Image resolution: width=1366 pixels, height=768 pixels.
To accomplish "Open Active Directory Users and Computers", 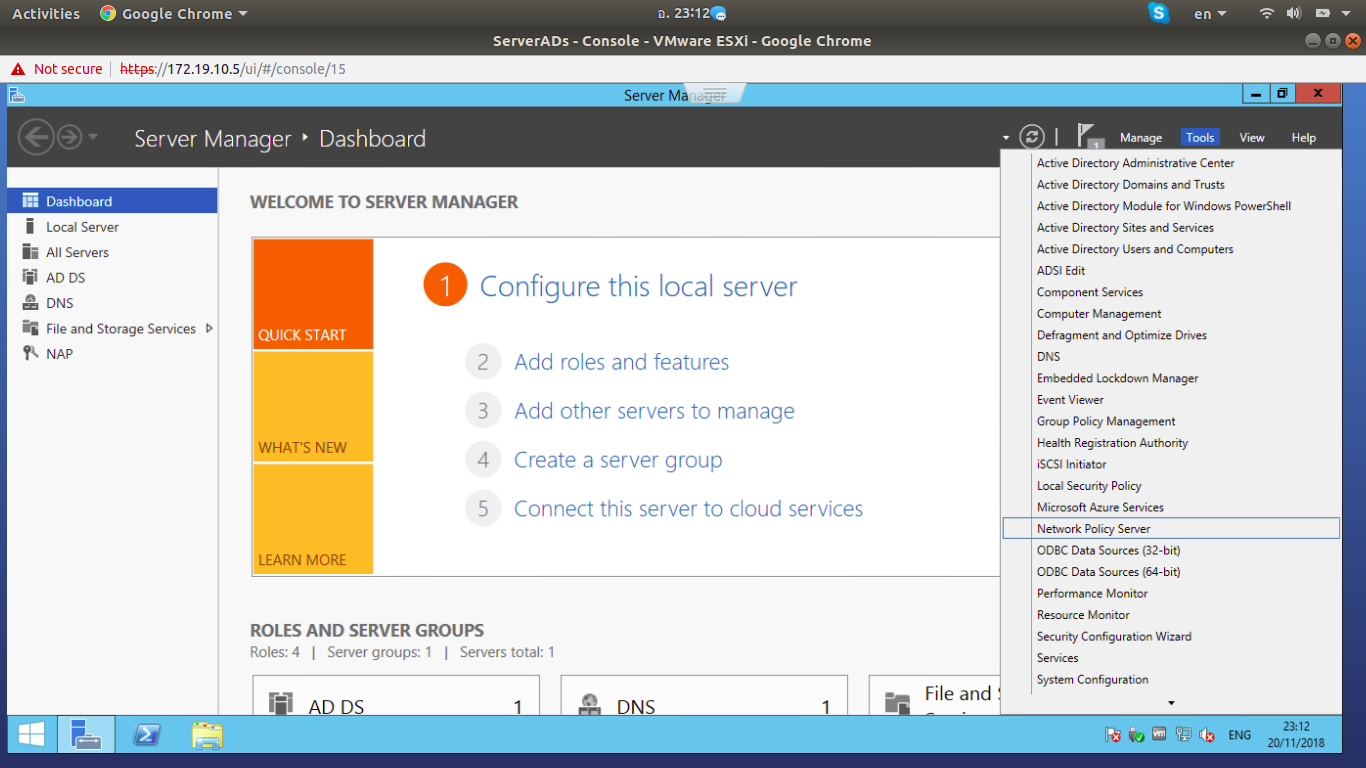I will [x=1171, y=249].
